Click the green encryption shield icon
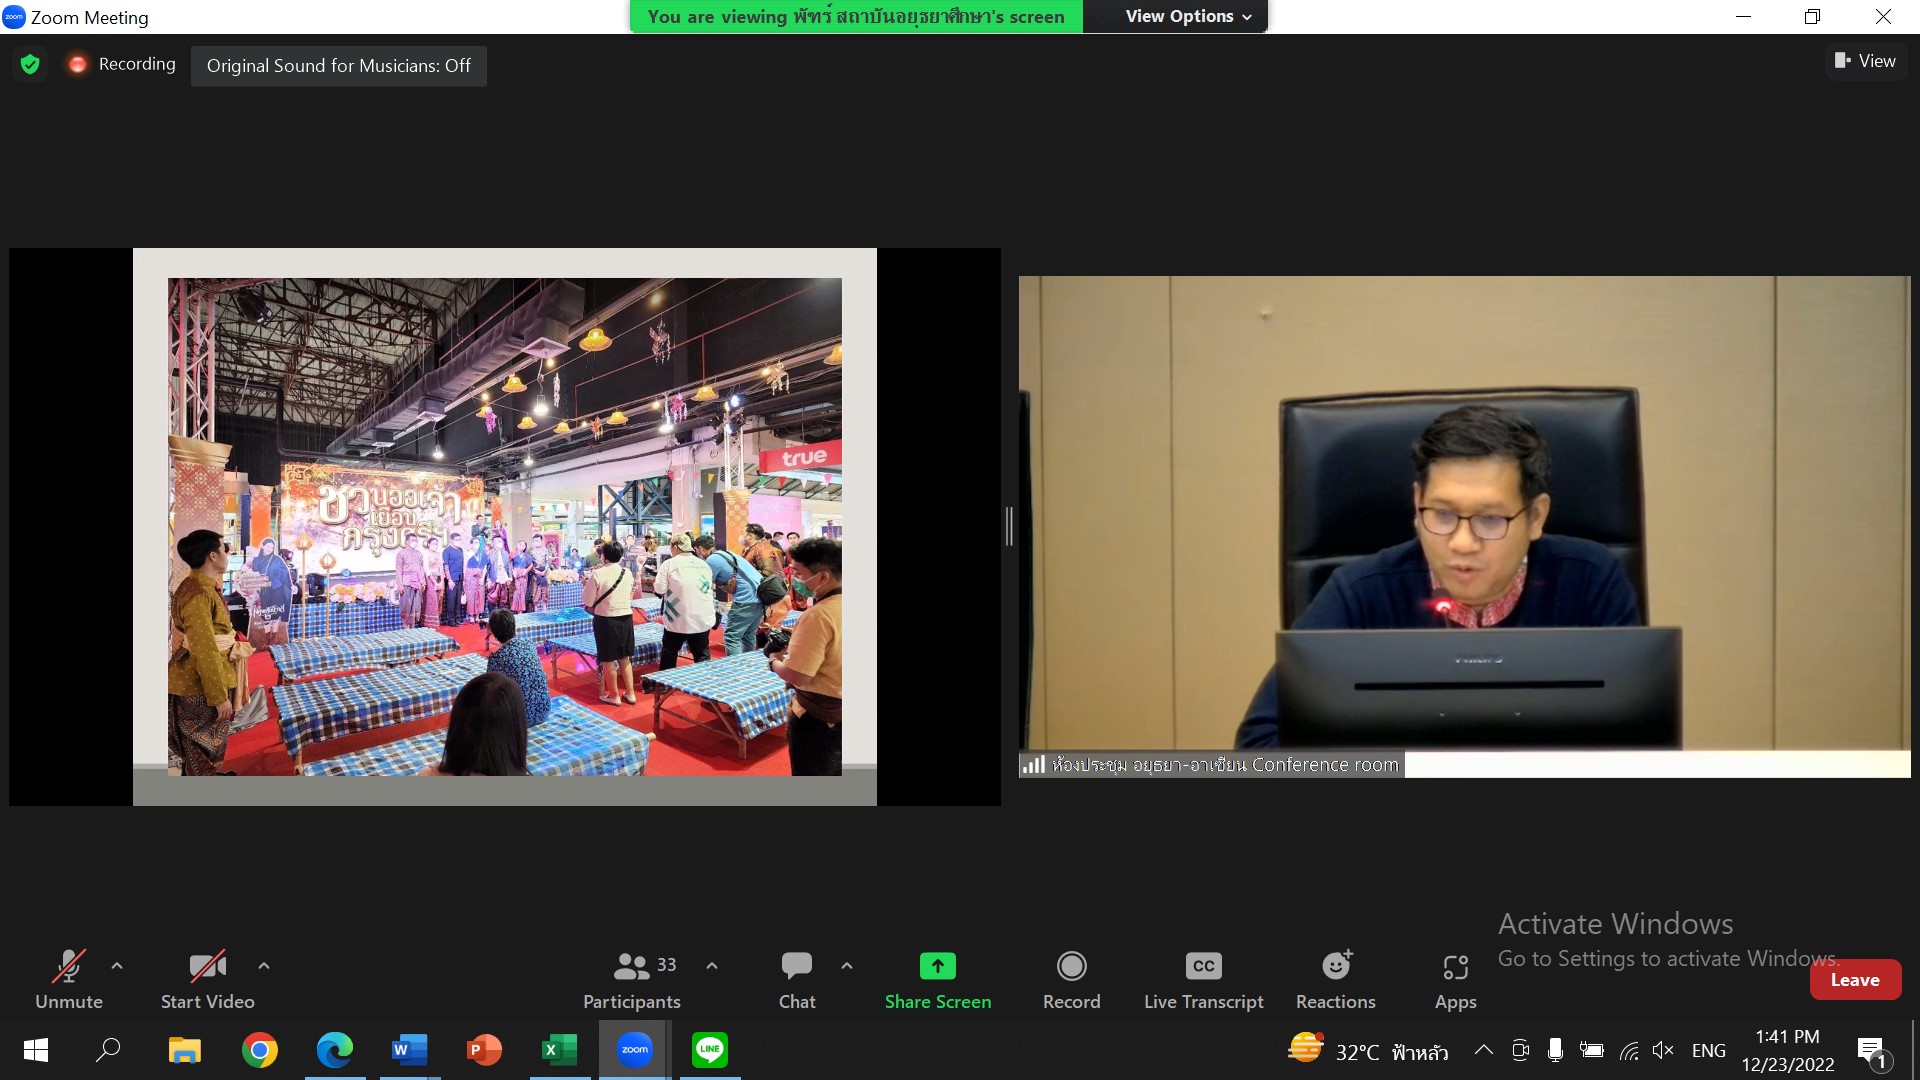Viewport: 1920px width, 1080px height. pos(30,65)
